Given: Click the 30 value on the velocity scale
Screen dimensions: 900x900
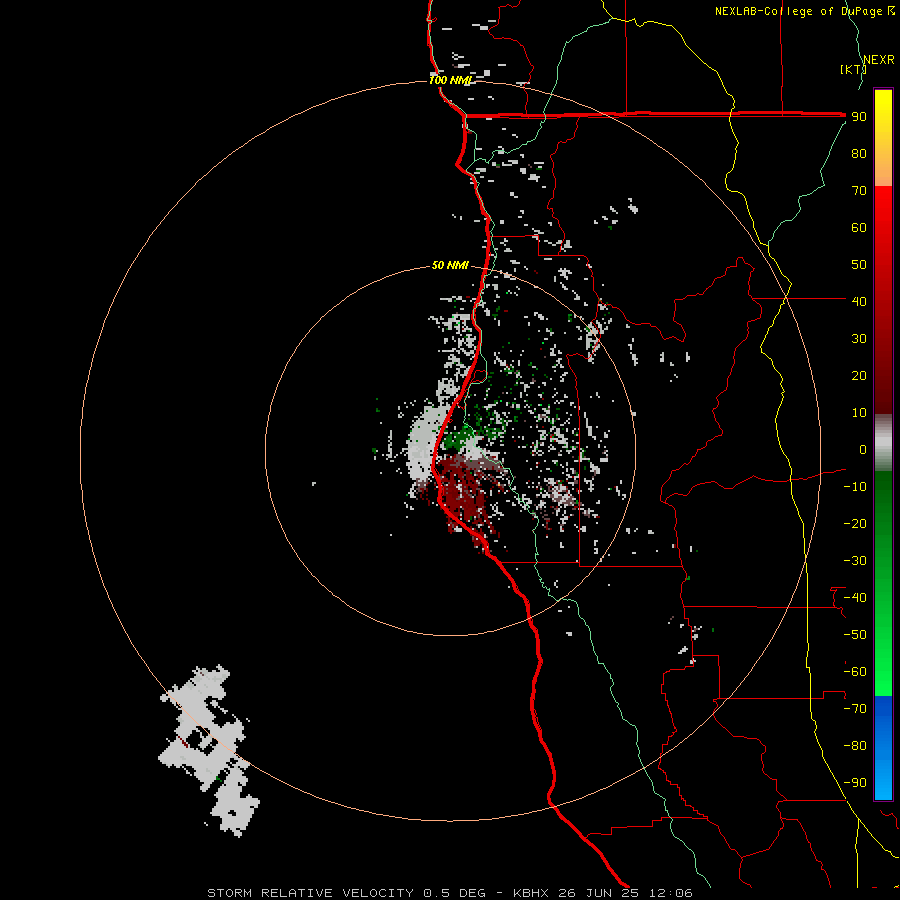Looking at the screenshot, I should pos(859,339).
